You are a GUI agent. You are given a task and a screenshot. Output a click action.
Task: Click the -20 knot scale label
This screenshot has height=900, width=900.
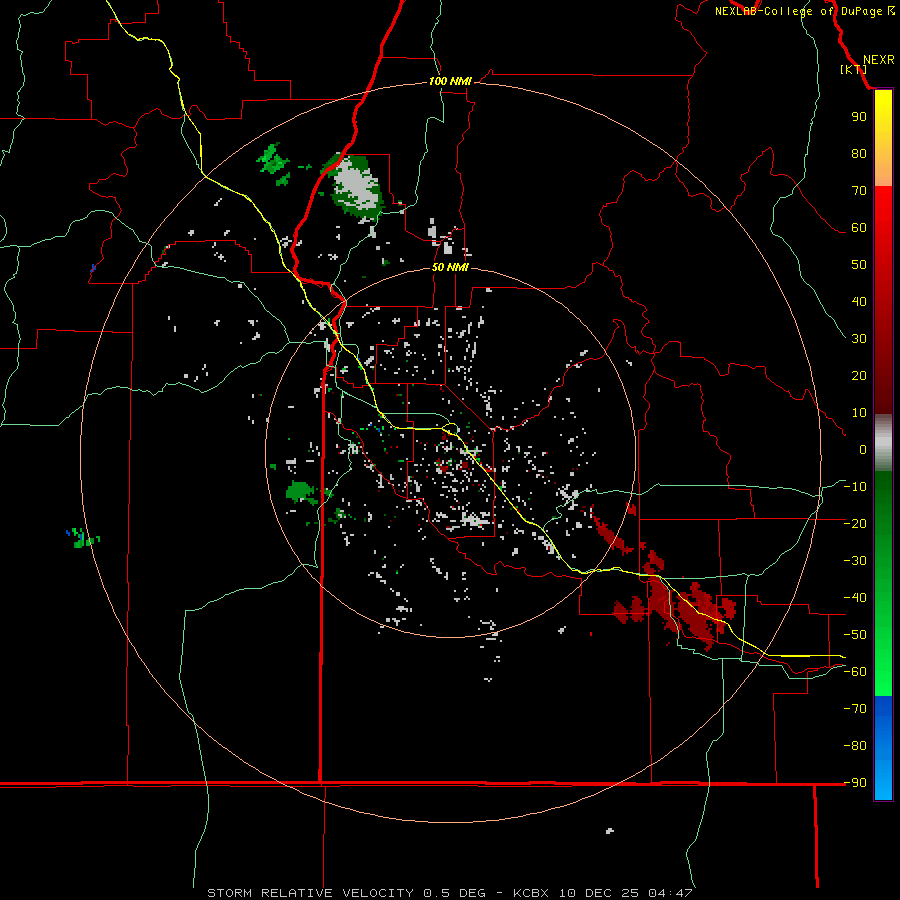point(855,523)
